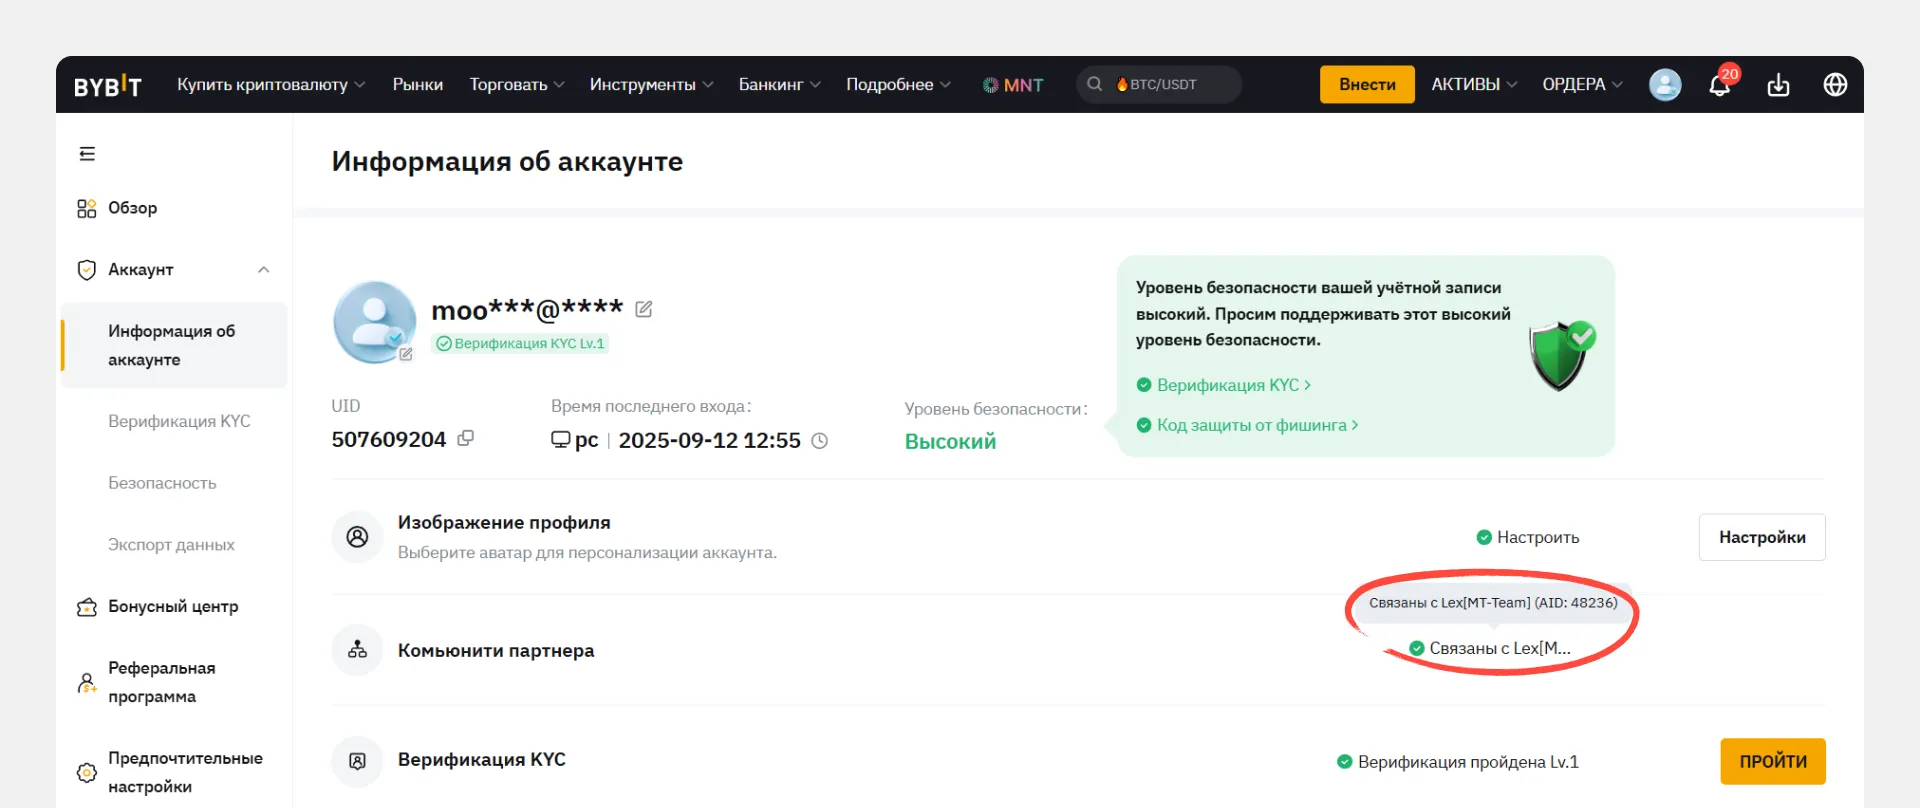Click the clock icon beside last login time
The height and width of the screenshot is (808, 1920).
pyautogui.click(x=819, y=441)
